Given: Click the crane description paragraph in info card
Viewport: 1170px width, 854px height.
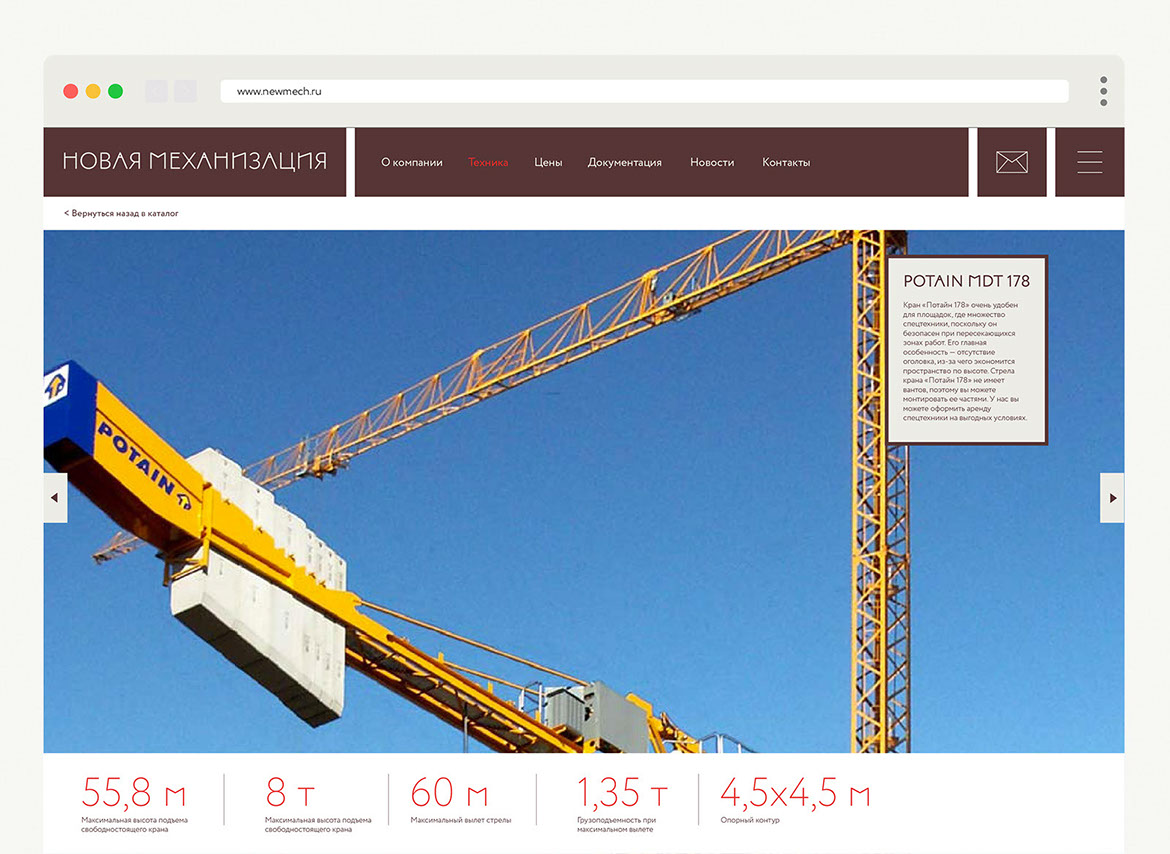Looking at the screenshot, I should [x=965, y=361].
